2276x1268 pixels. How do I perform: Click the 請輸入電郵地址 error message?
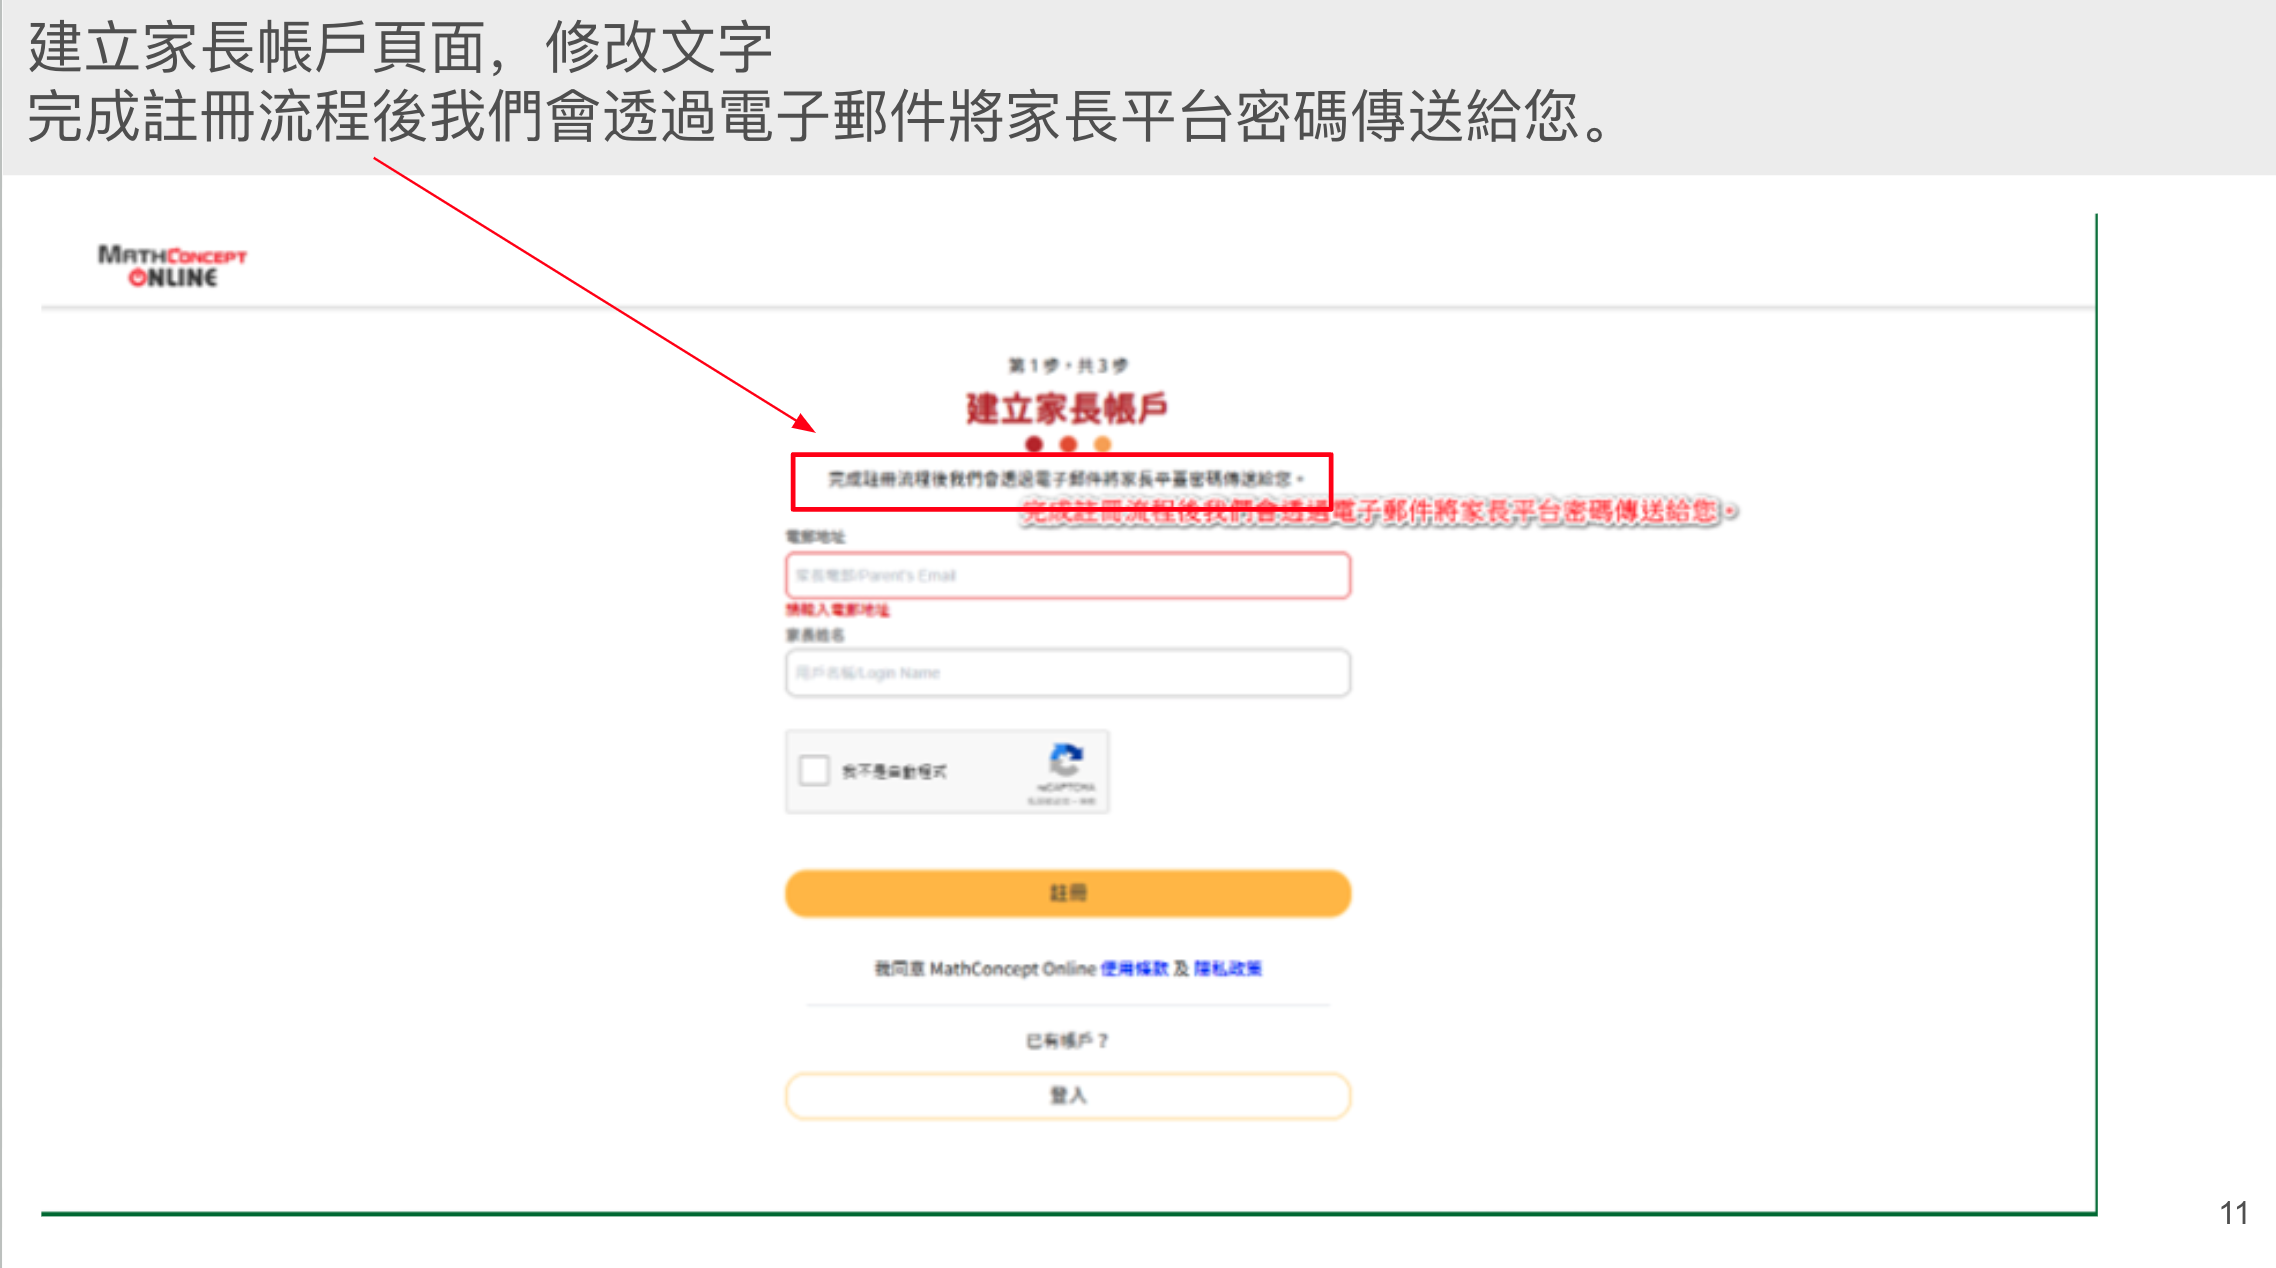(x=837, y=610)
